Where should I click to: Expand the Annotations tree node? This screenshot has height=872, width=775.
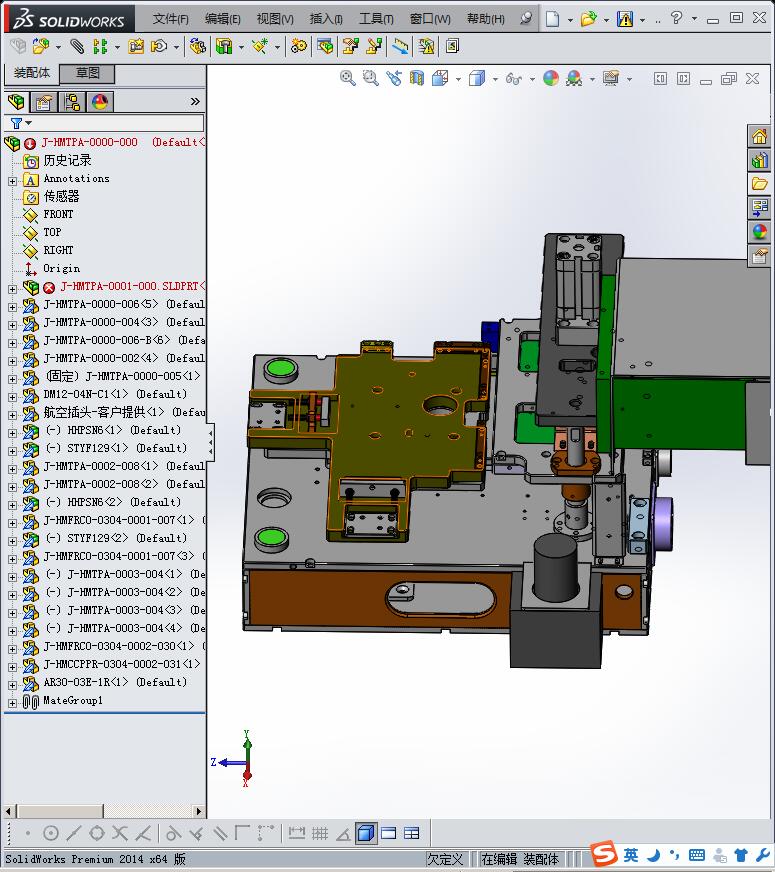(12, 181)
